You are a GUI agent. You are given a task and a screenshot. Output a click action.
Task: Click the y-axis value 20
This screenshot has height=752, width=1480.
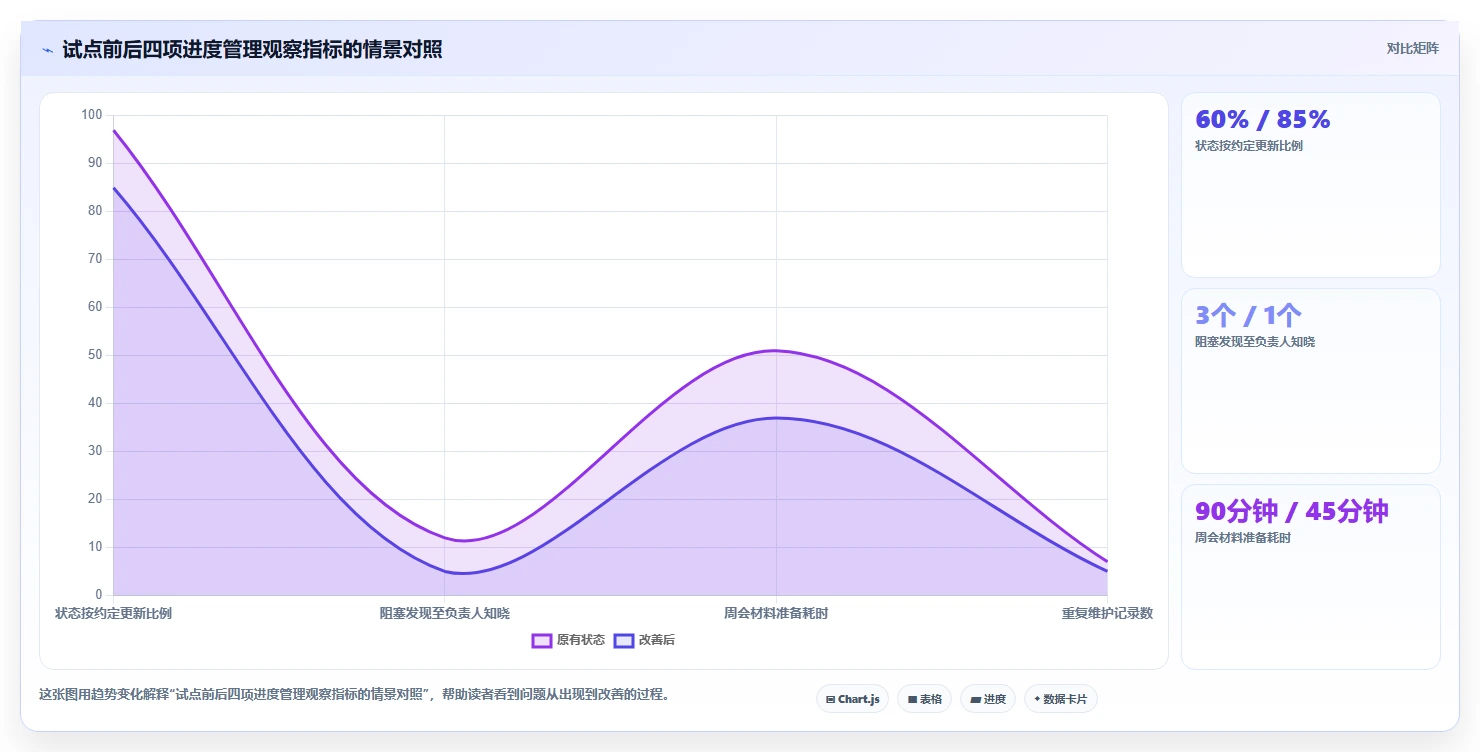[x=95, y=499]
